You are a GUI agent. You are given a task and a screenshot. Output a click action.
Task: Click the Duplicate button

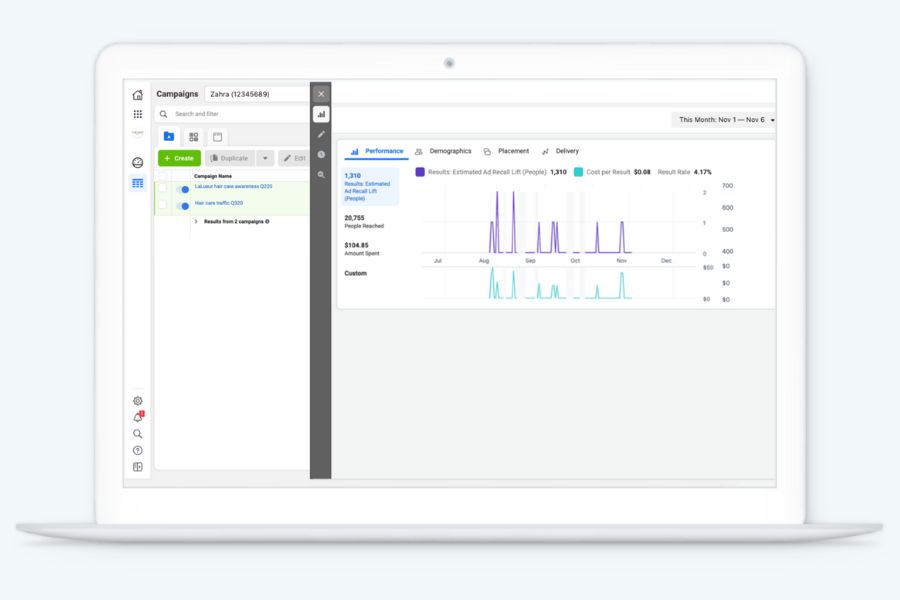point(230,158)
